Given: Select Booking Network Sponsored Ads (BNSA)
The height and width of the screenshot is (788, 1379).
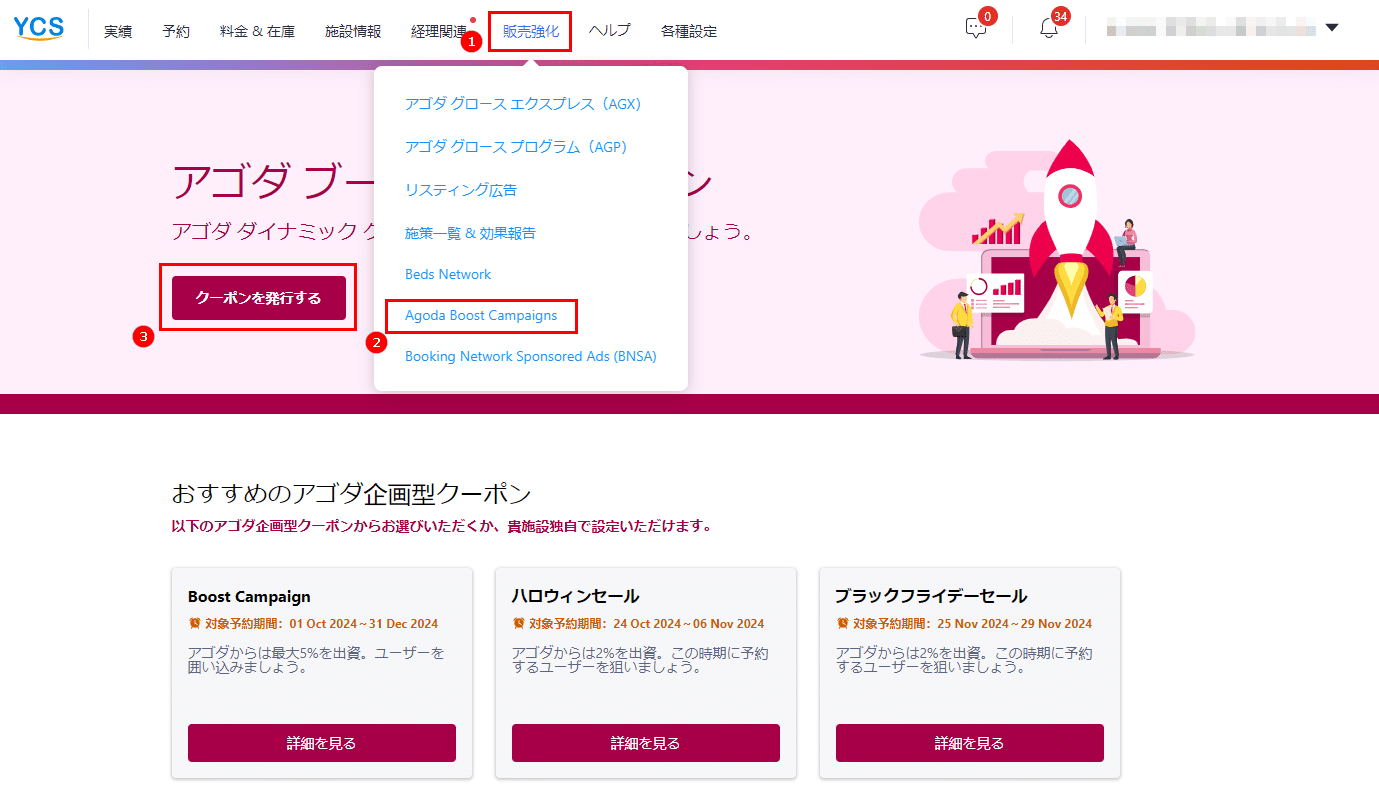Looking at the screenshot, I should (x=531, y=356).
